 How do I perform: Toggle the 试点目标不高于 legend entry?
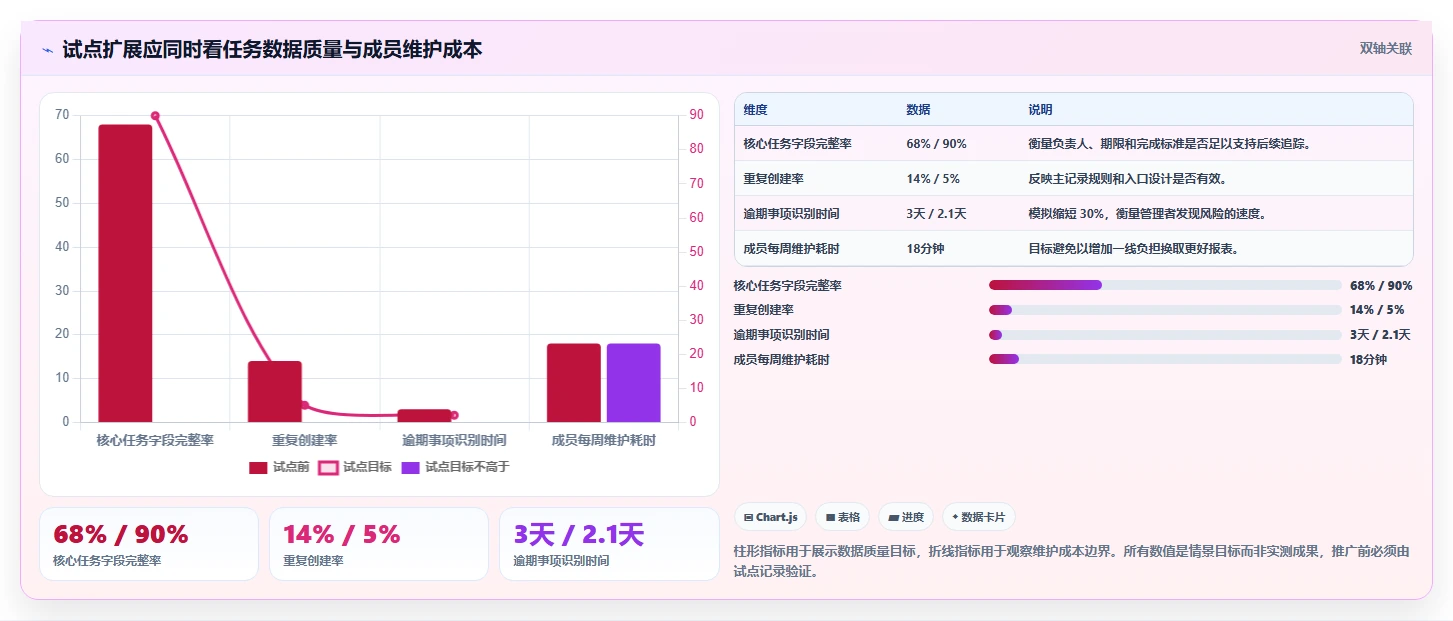tap(455, 467)
